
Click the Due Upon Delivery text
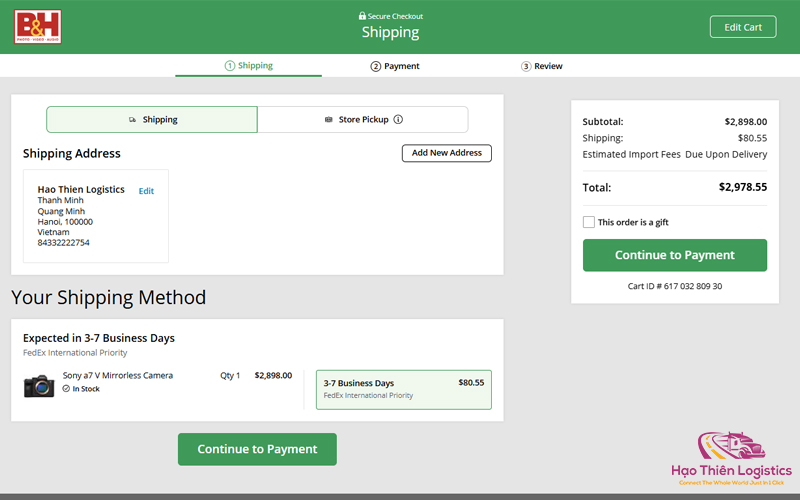pos(726,155)
